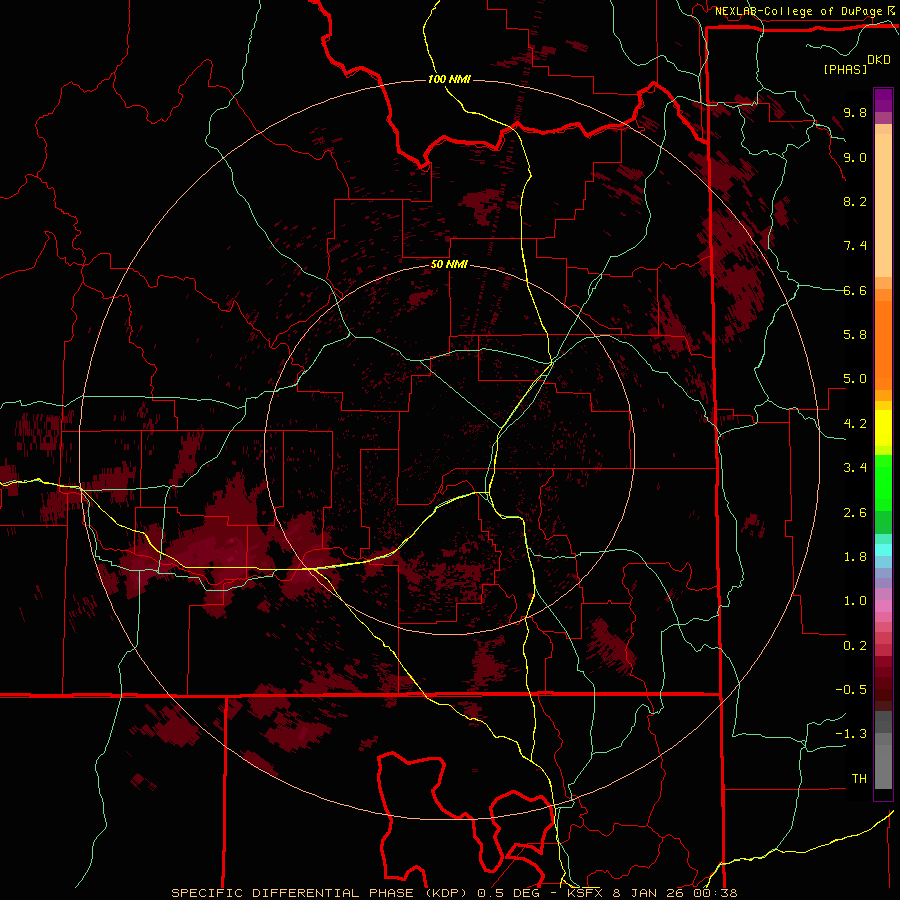Click the 7.4 value on the scale
This screenshot has height=900, width=900.
pyautogui.click(x=855, y=246)
